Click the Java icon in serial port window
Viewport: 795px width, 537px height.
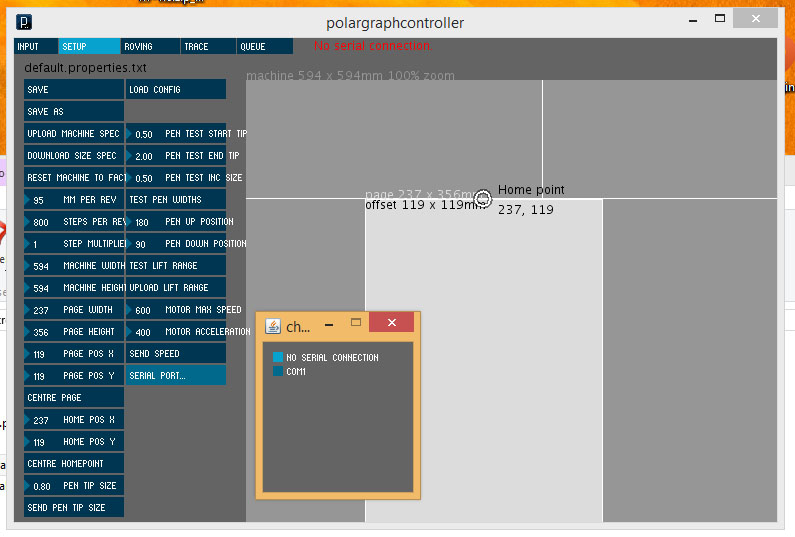pyautogui.click(x=273, y=326)
